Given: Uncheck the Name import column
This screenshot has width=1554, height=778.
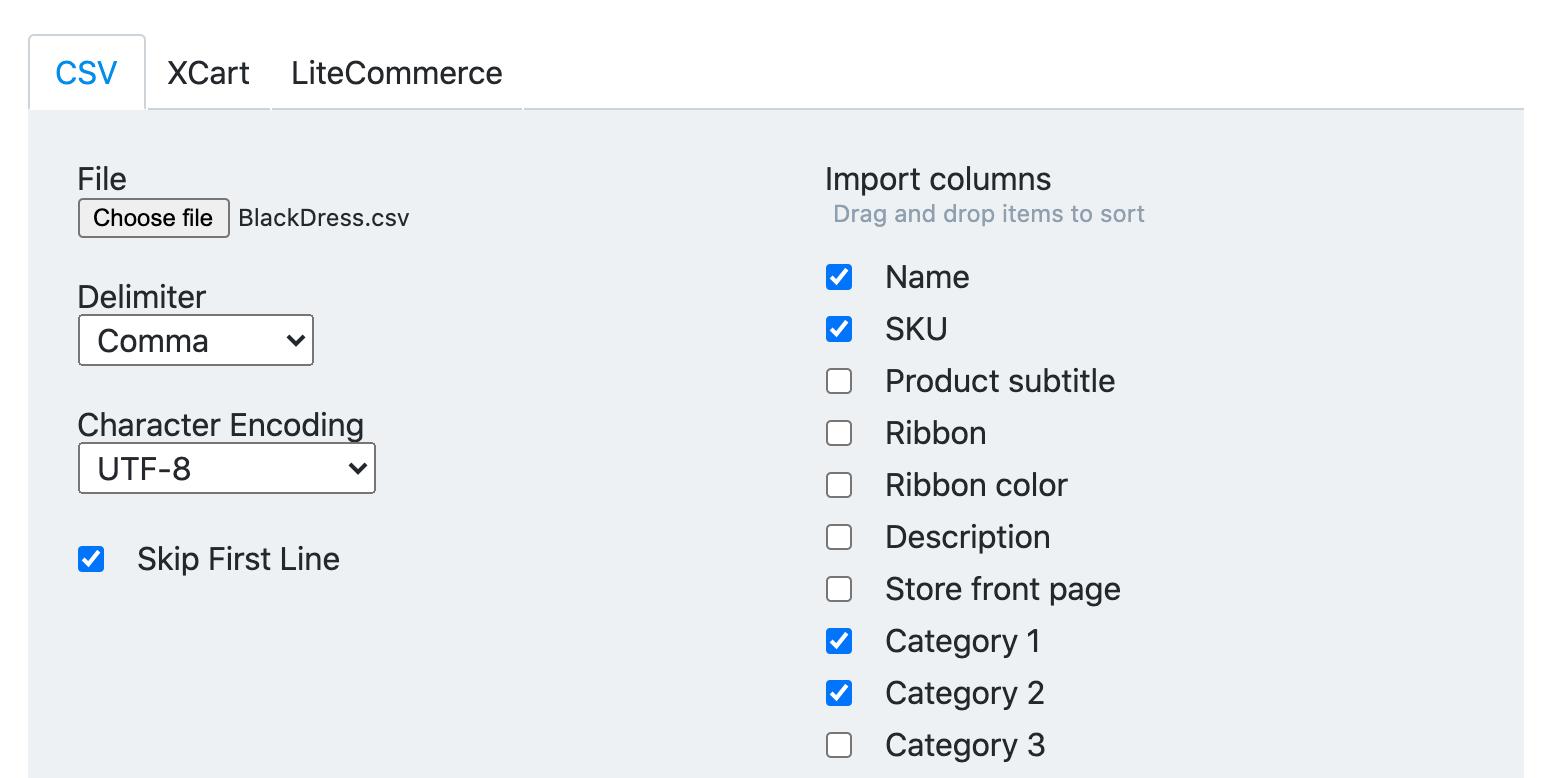Looking at the screenshot, I should 839,277.
